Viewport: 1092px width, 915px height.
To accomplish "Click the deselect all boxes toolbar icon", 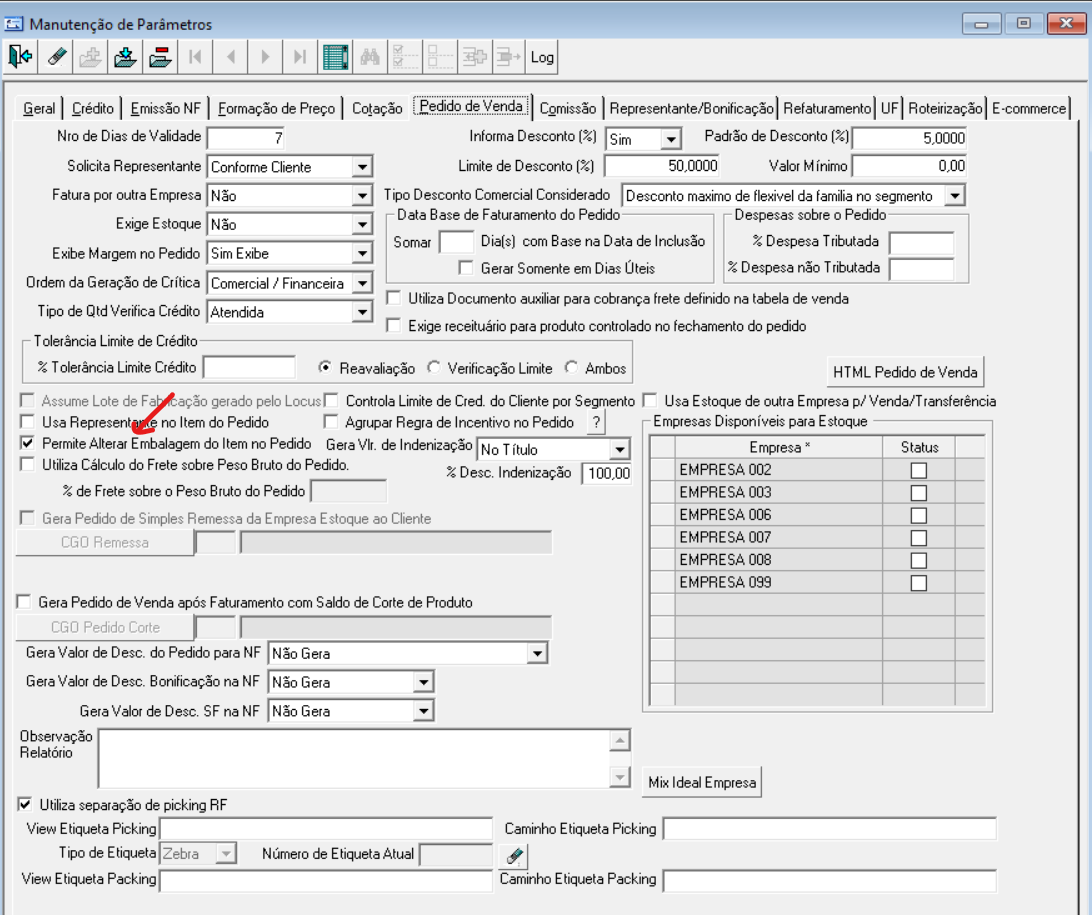I will coord(439,57).
